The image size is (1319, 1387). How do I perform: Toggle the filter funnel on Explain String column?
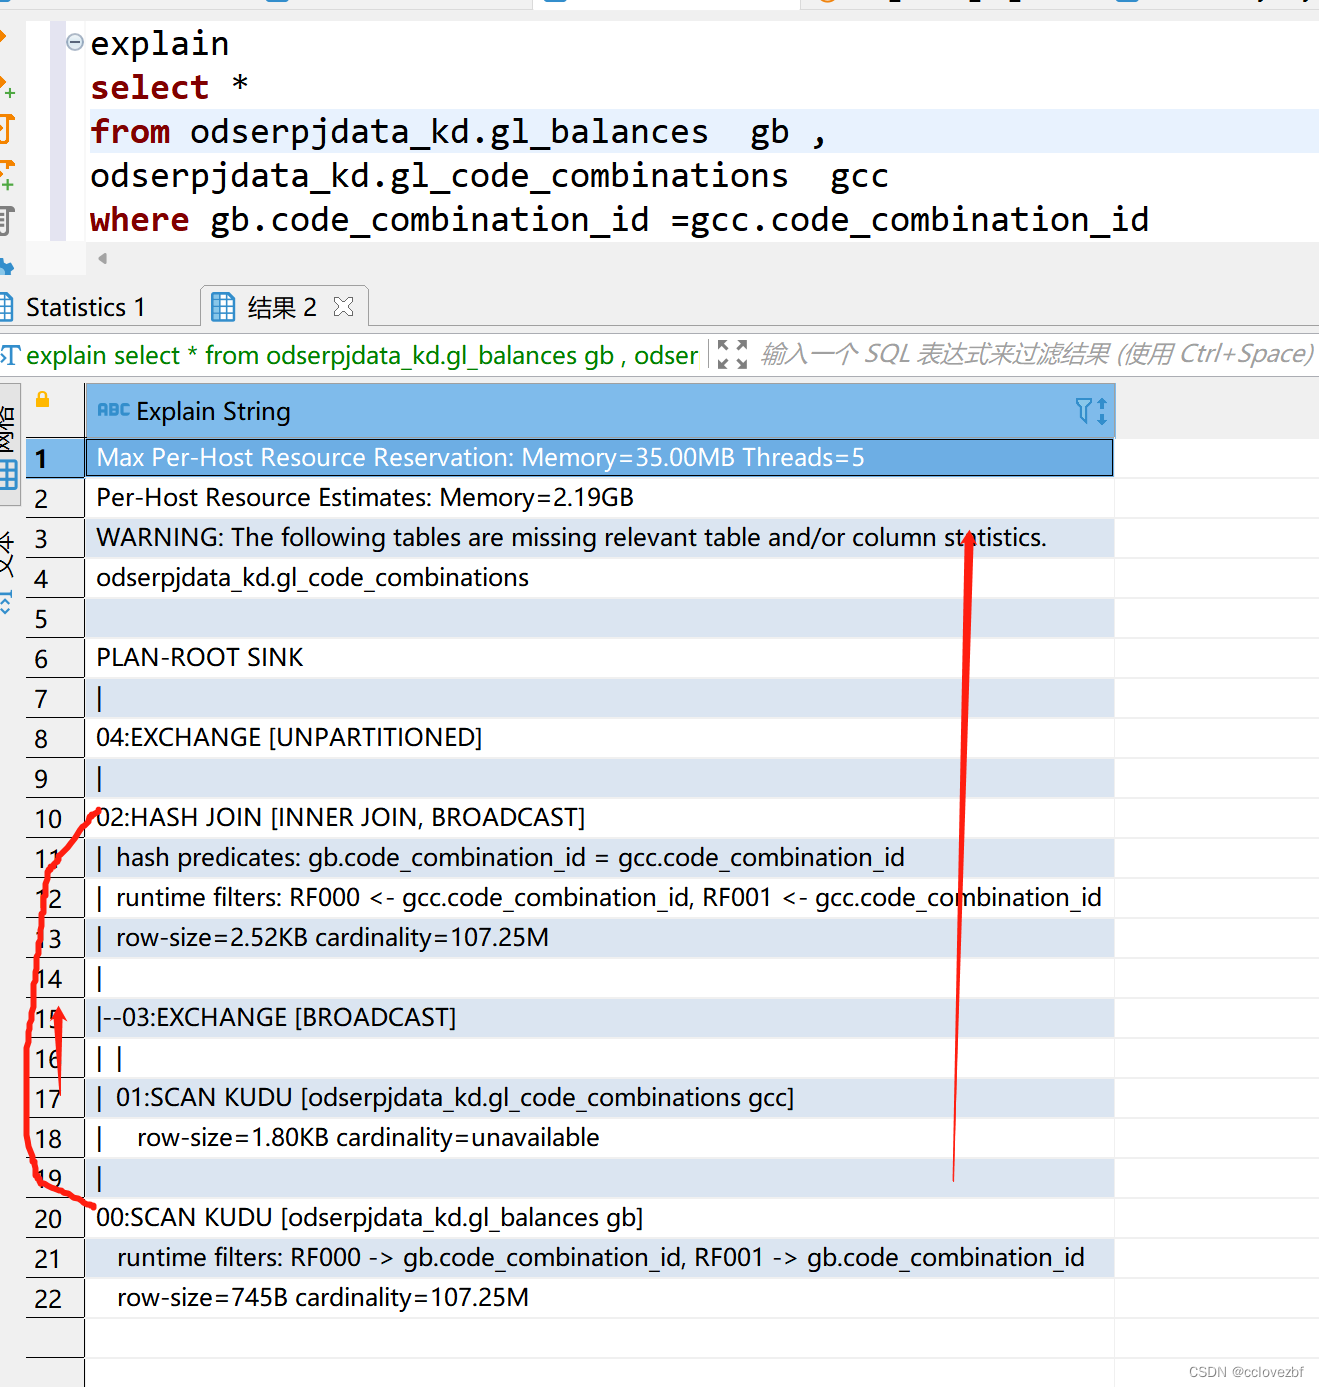[x=1083, y=410]
